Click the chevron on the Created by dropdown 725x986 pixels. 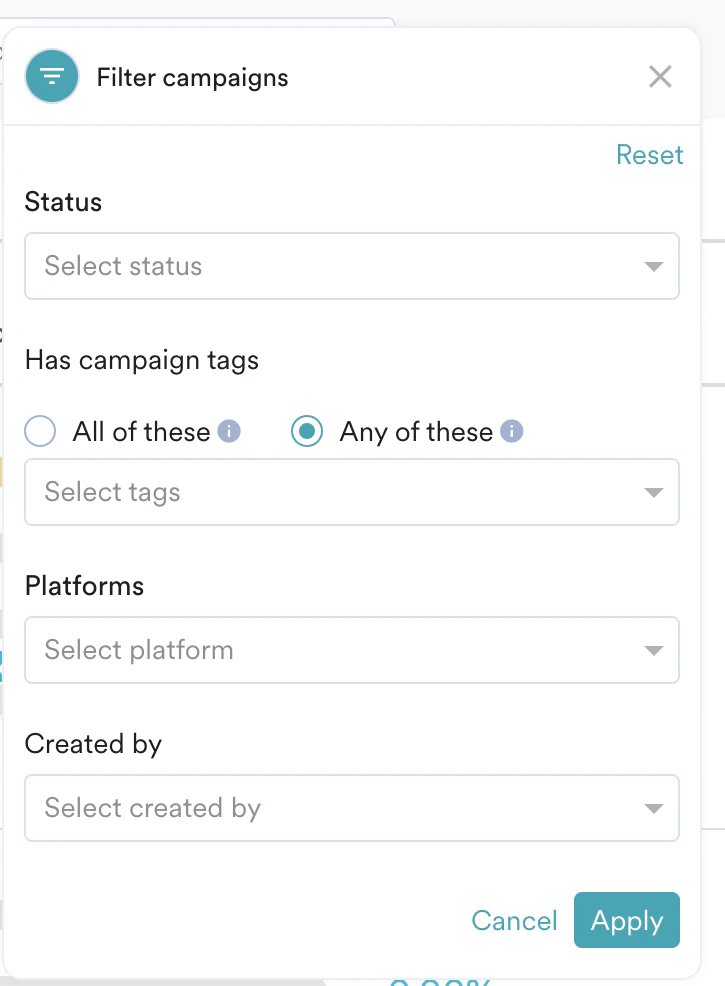pos(654,808)
